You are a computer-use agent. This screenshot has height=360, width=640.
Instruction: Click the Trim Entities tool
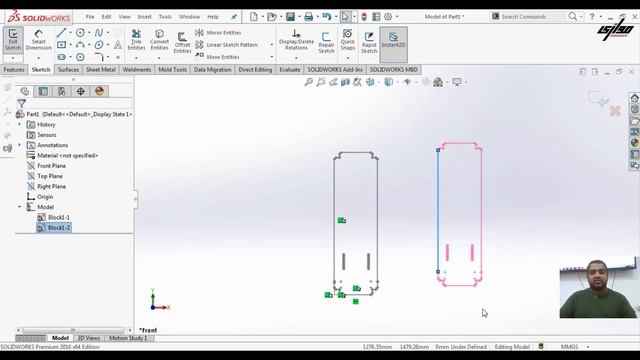click(x=136, y=40)
